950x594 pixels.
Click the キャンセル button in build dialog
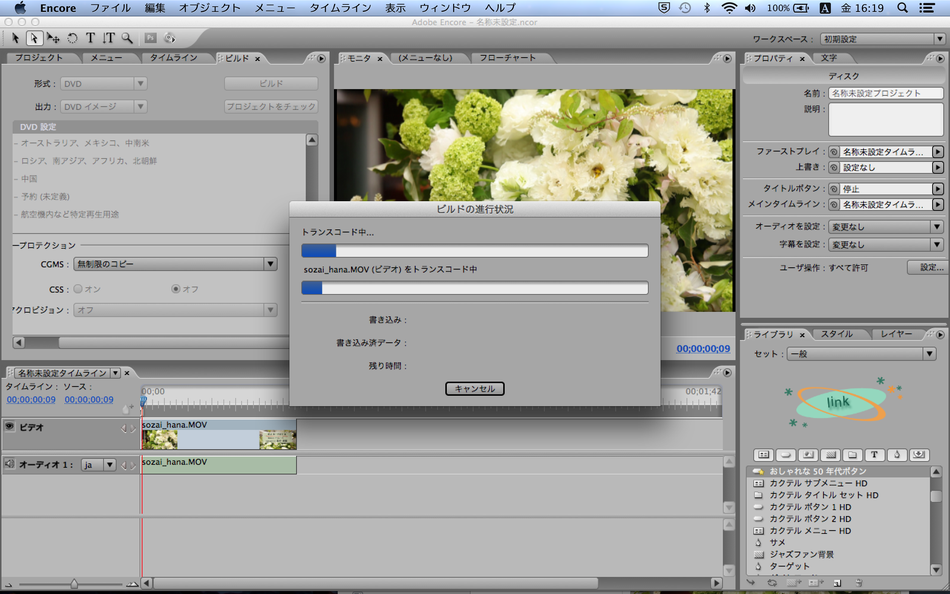tap(474, 389)
